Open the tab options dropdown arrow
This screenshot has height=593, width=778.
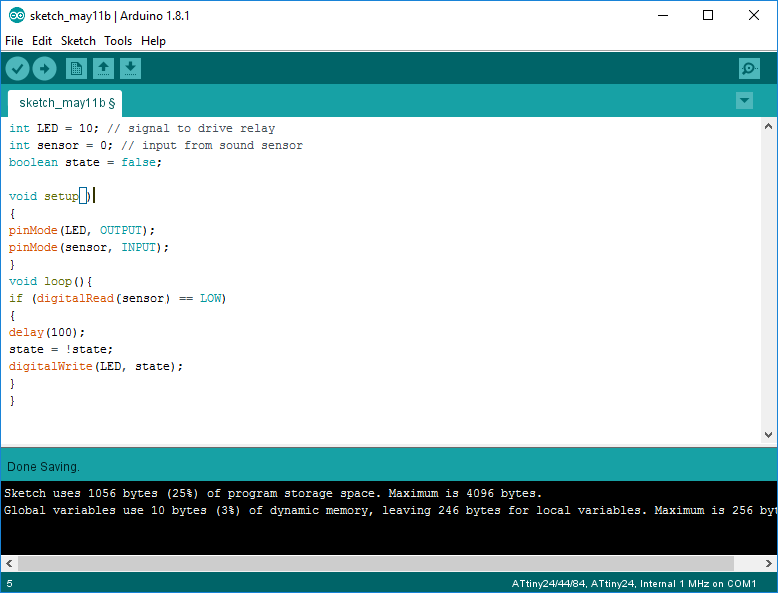pyautogui.click(x=744, y=100)
